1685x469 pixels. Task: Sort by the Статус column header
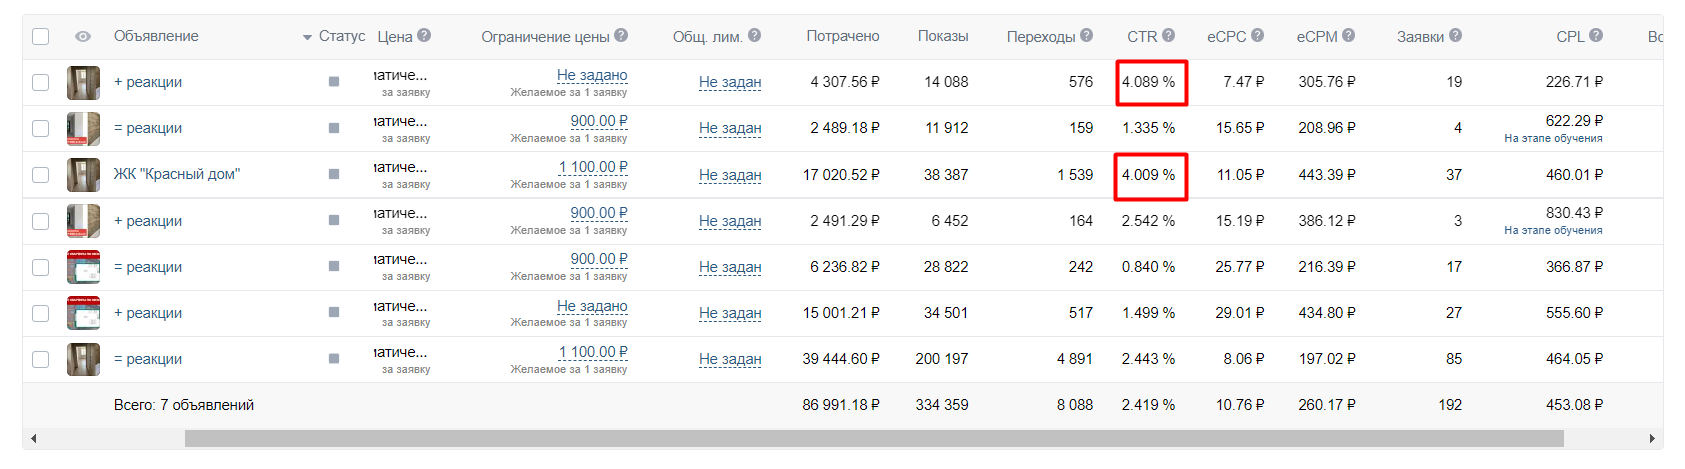tap(342, 36)
